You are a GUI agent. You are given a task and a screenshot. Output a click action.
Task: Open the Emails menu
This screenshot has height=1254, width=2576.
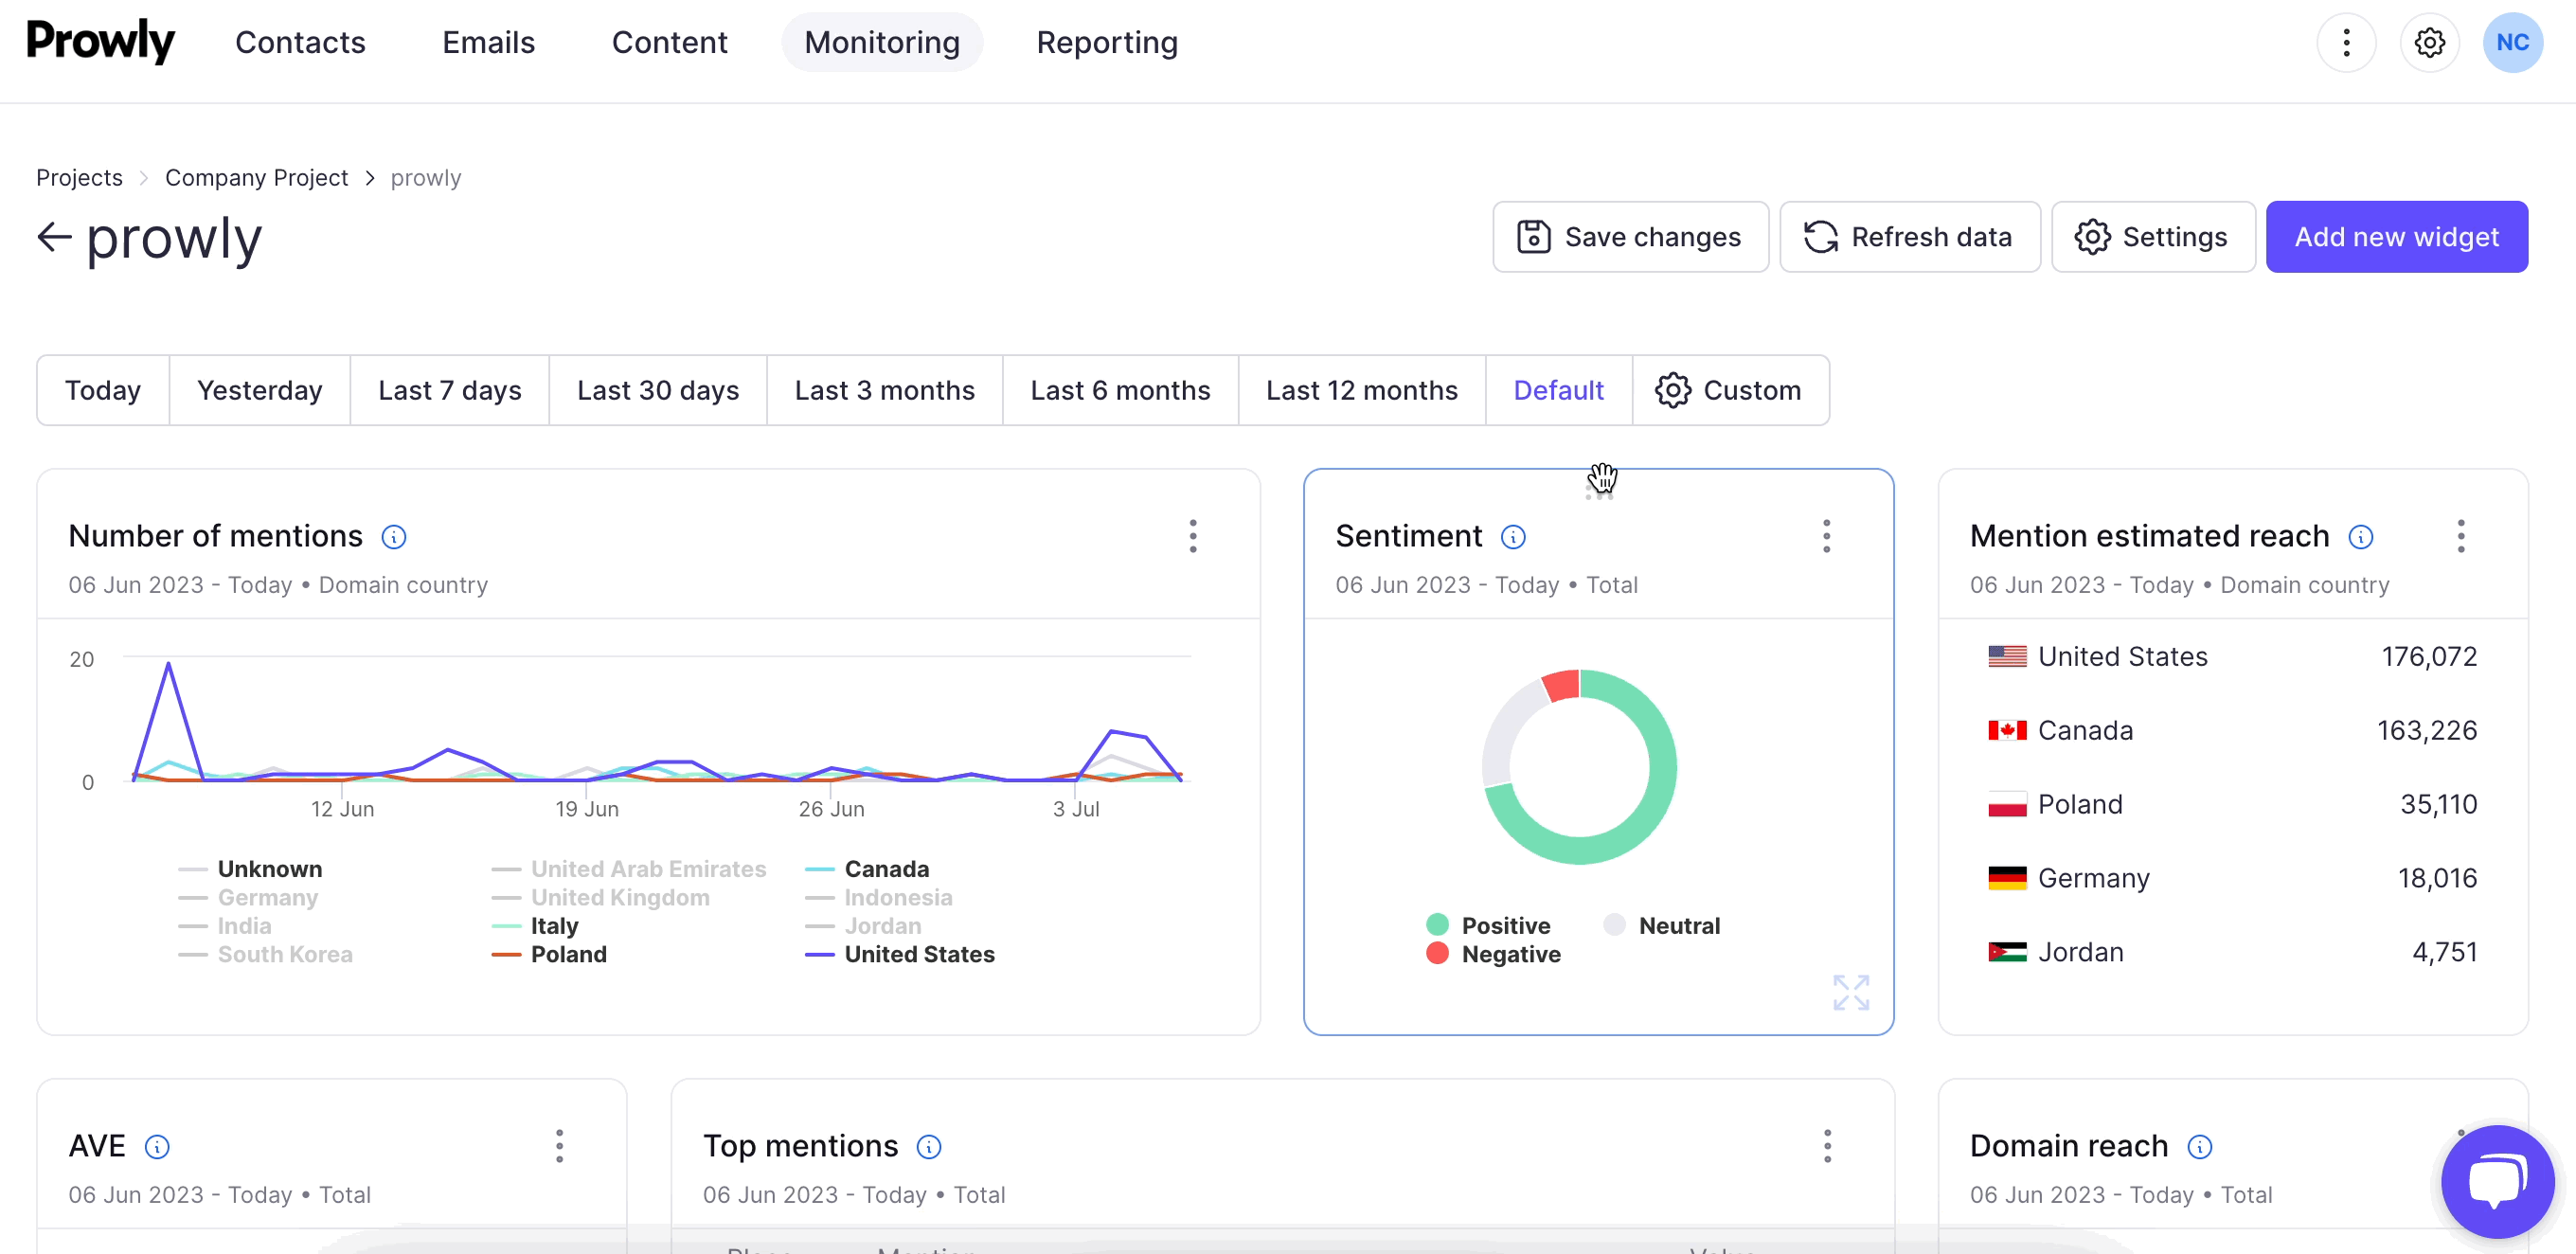point(488,42)
